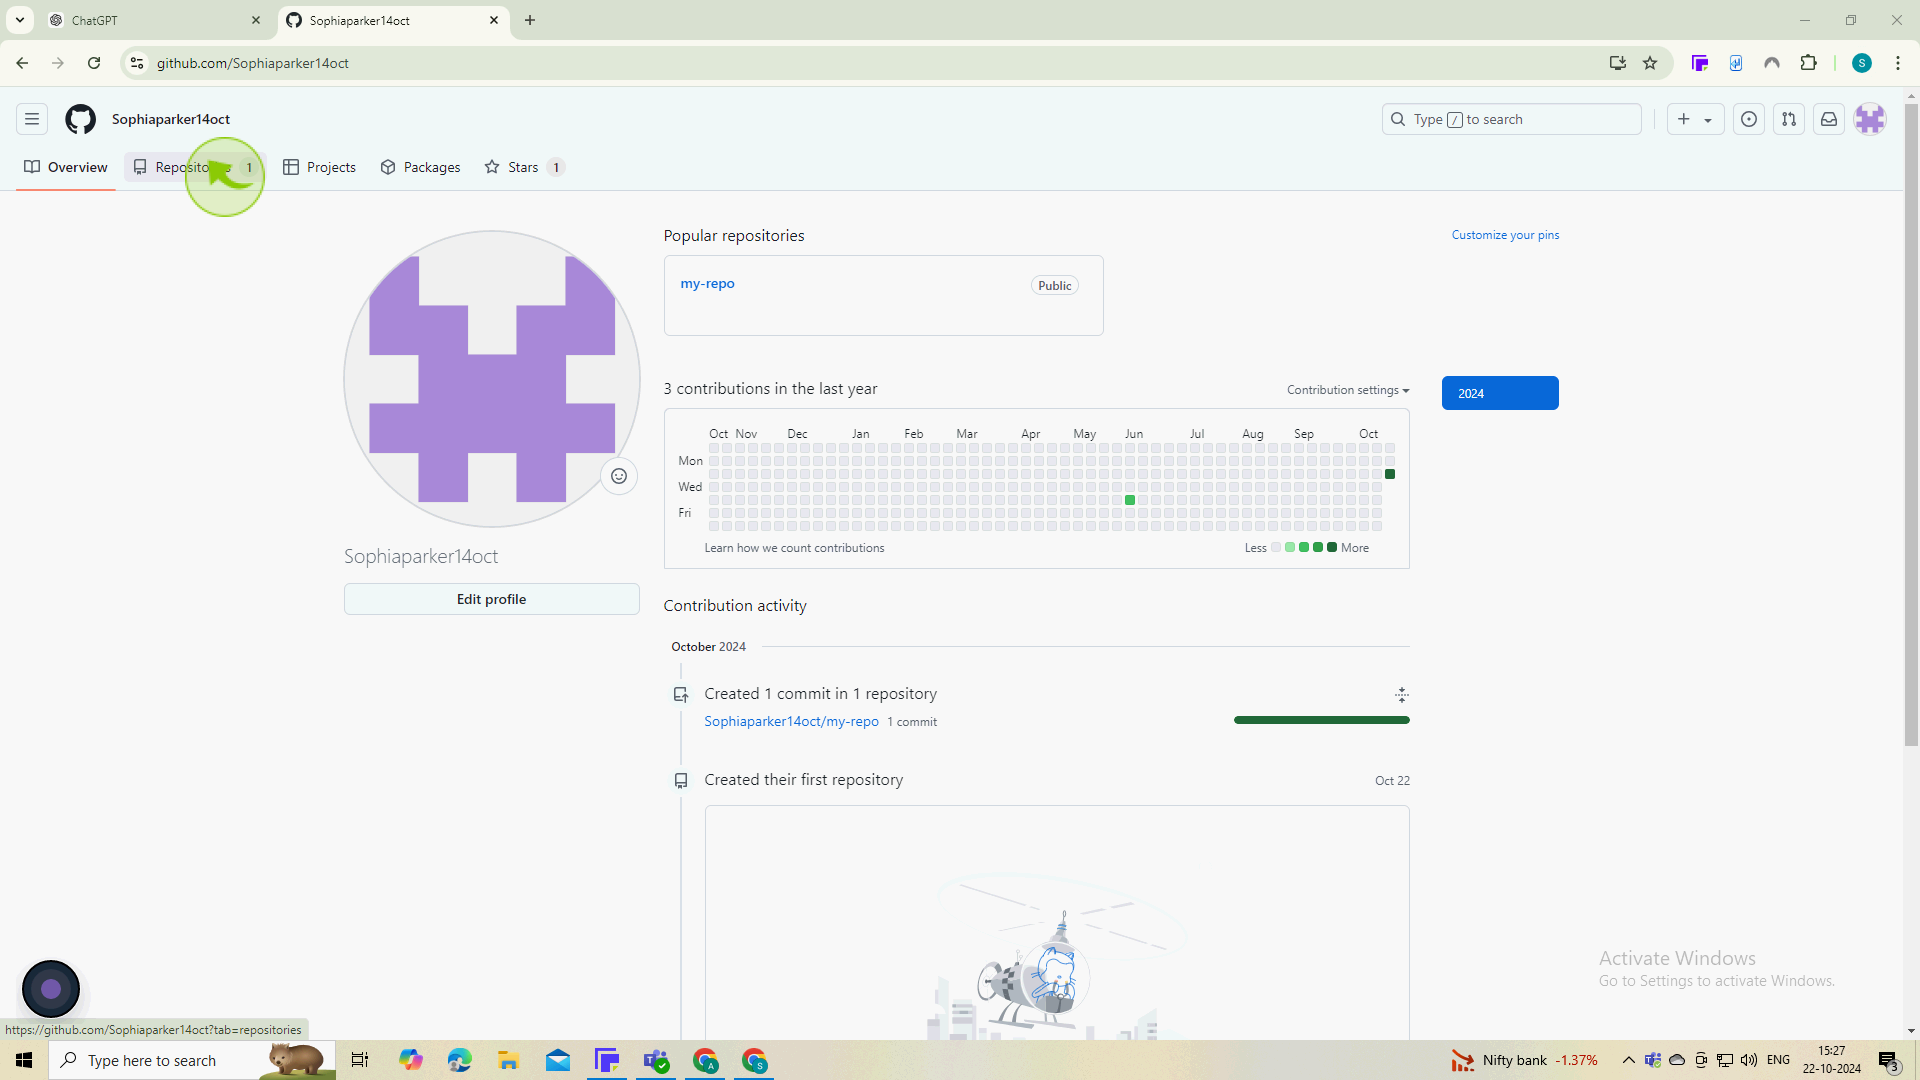1920x1080 pixels.
Task: Open the Pull requests icon in header
Action: [1789, 119]
